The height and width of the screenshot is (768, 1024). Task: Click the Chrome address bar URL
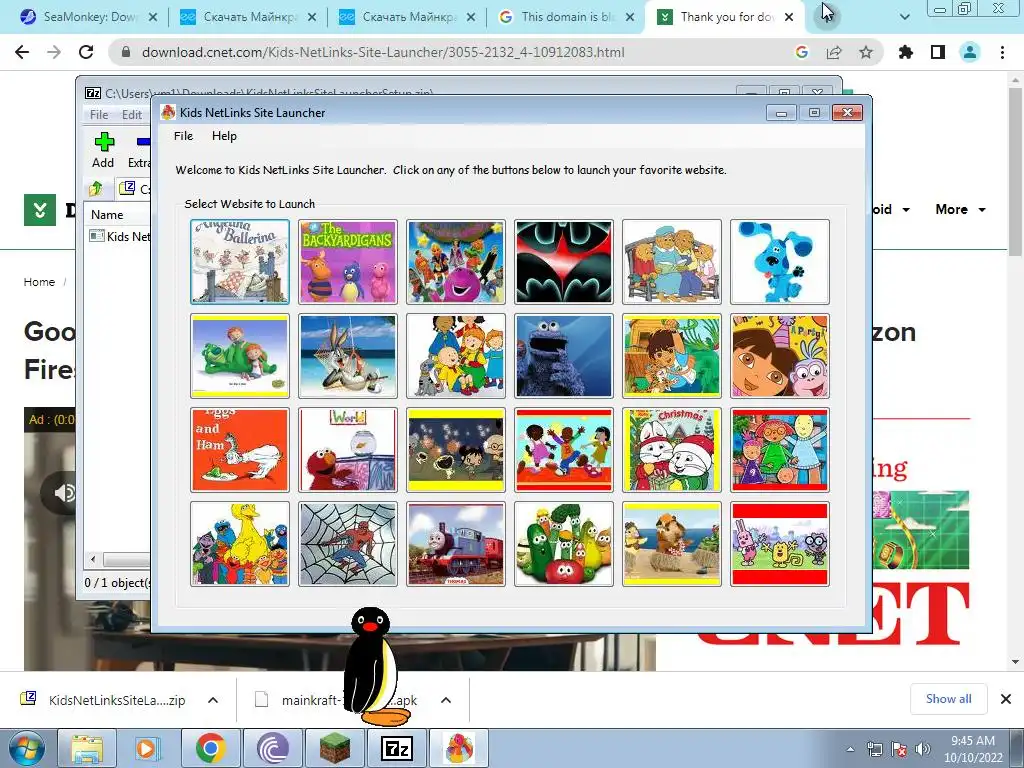(x=383, y=52)
